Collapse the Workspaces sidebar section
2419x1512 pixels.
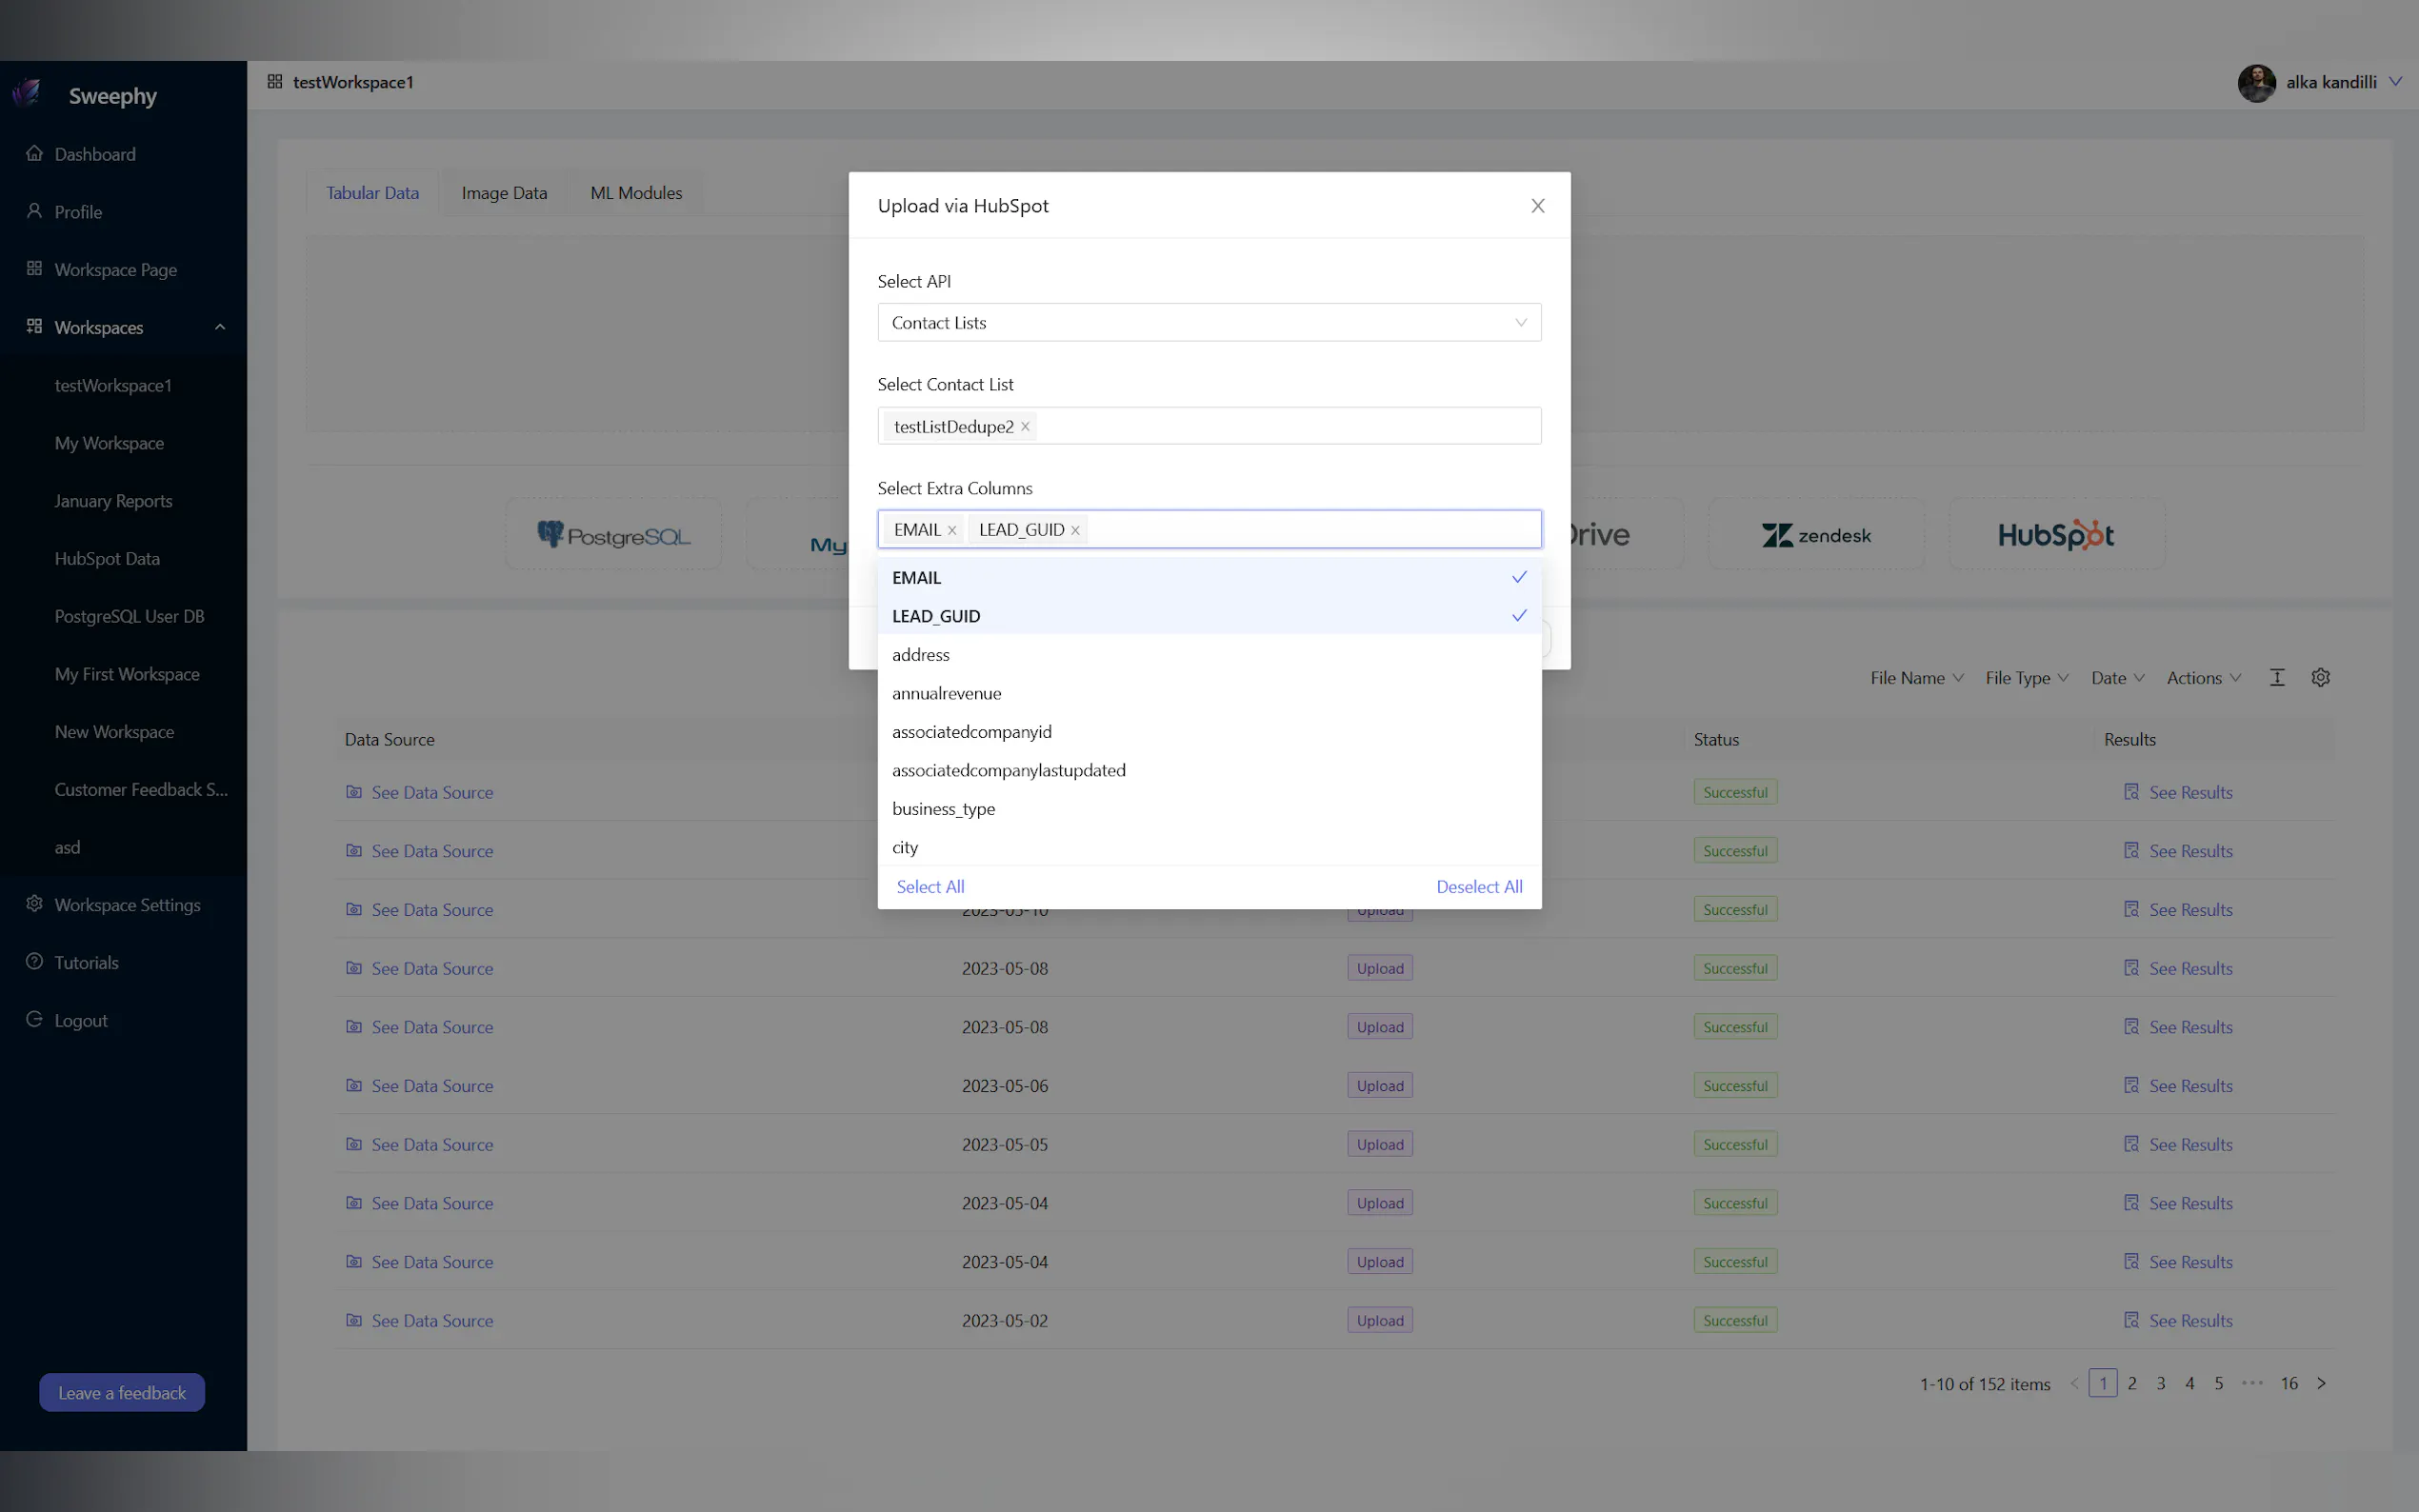(219, 328)
